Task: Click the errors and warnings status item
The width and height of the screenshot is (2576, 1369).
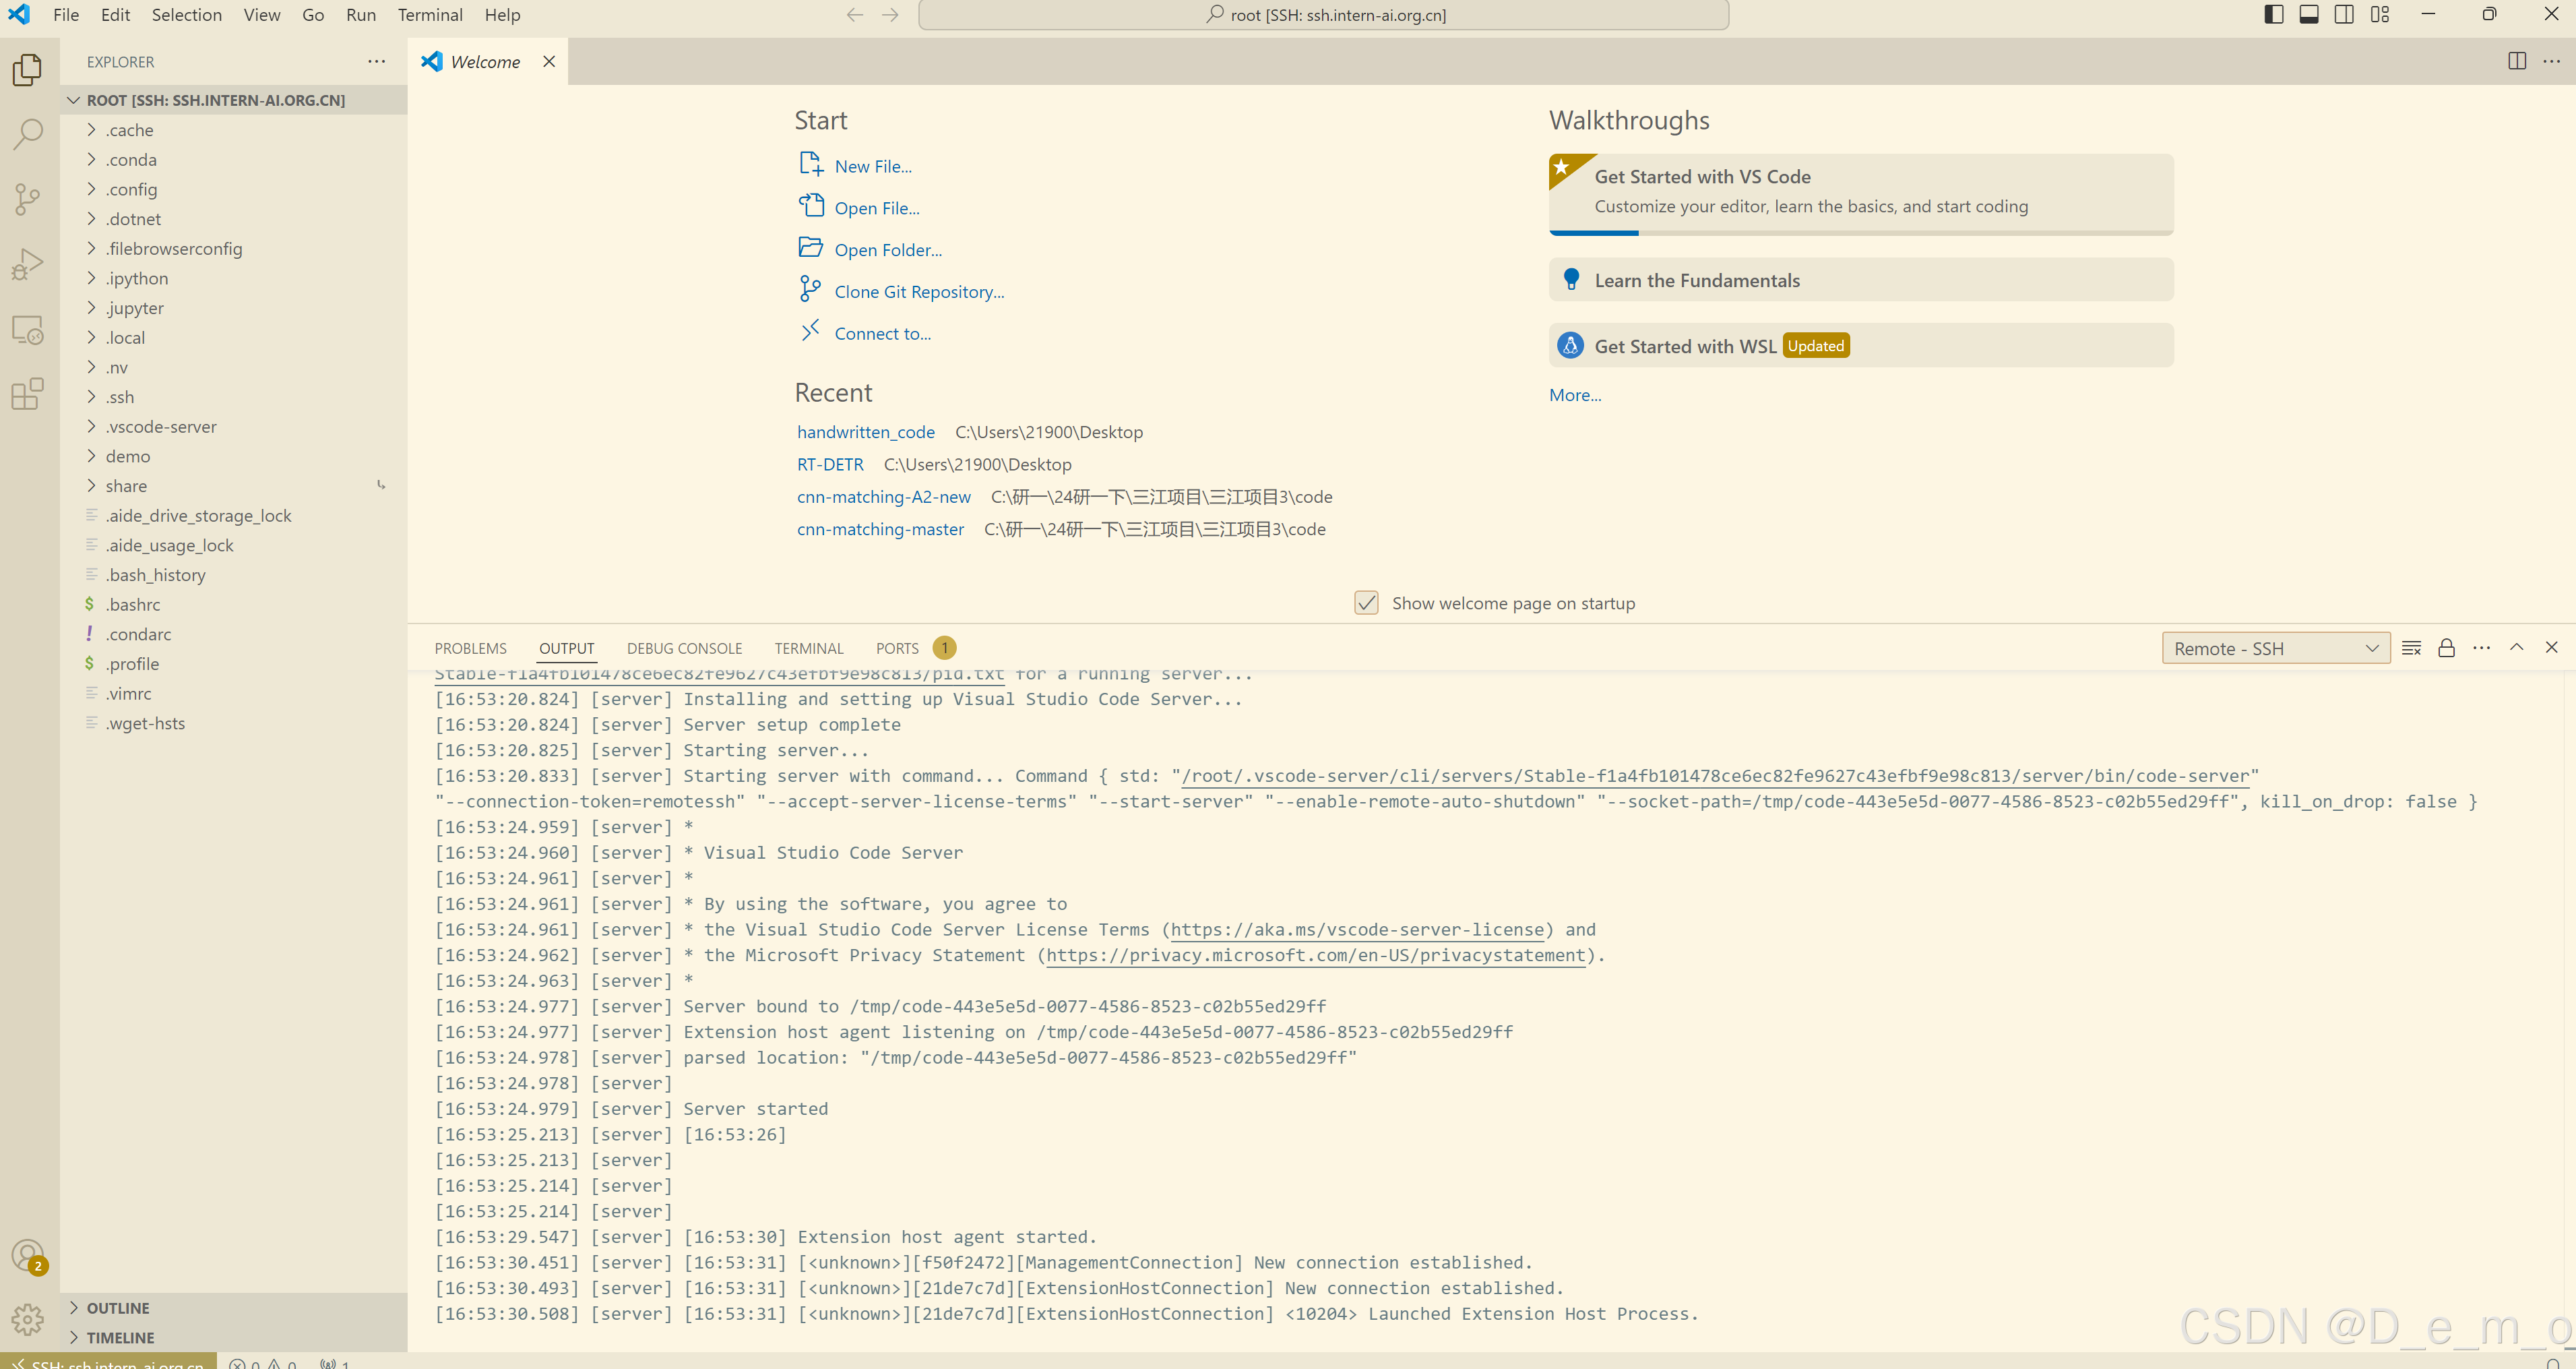Action: click(263, 1362)
